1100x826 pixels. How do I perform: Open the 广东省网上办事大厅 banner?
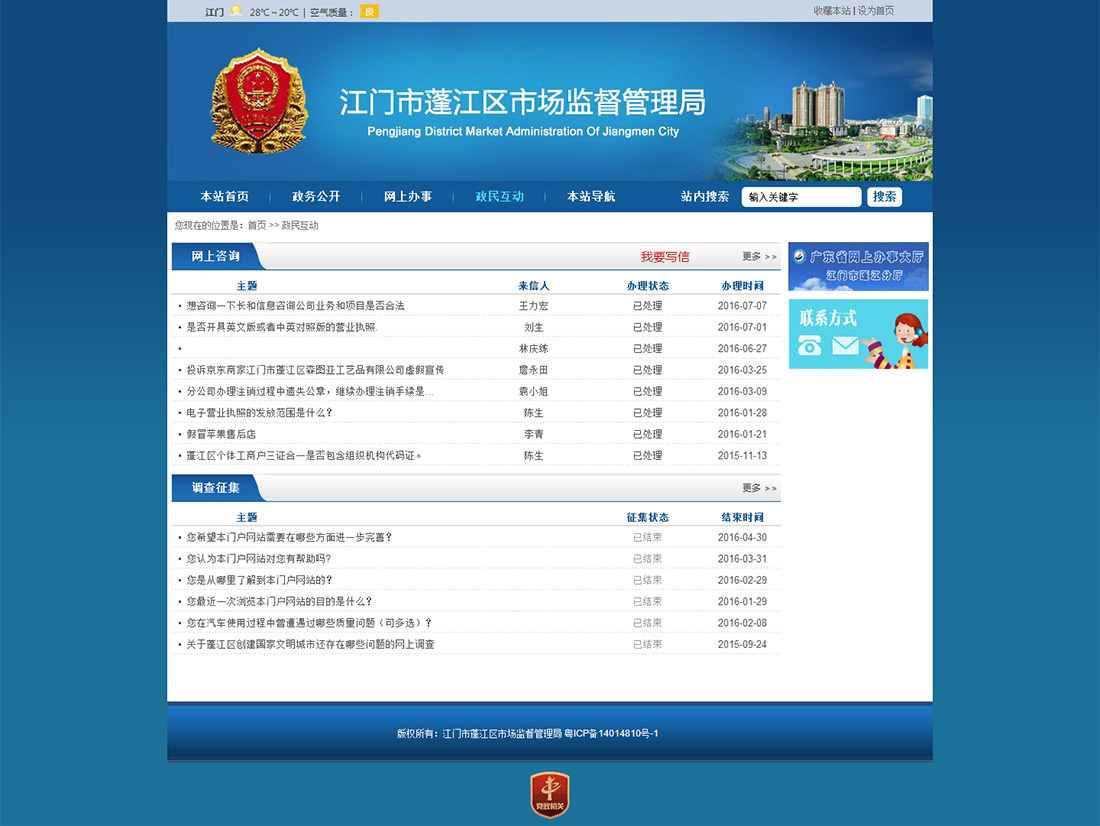point(858,266)
